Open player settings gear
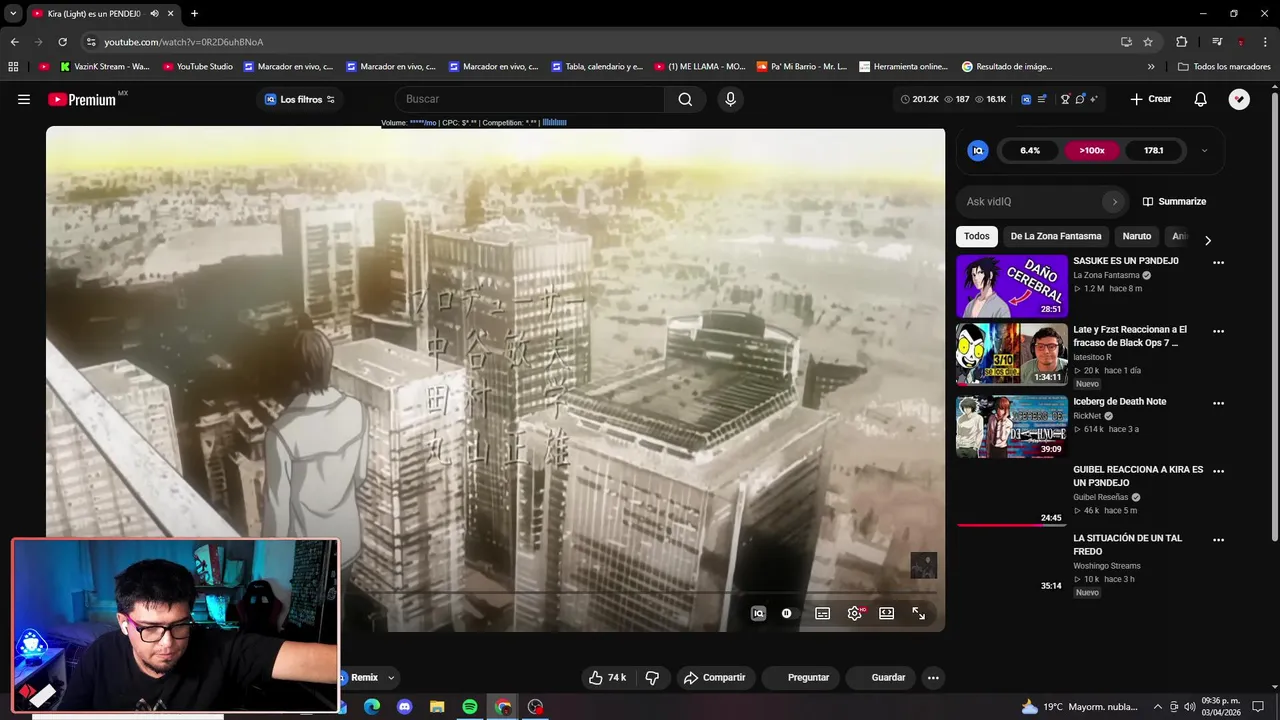The width and height of the screenshot is (1280, 720). [855, 614]
